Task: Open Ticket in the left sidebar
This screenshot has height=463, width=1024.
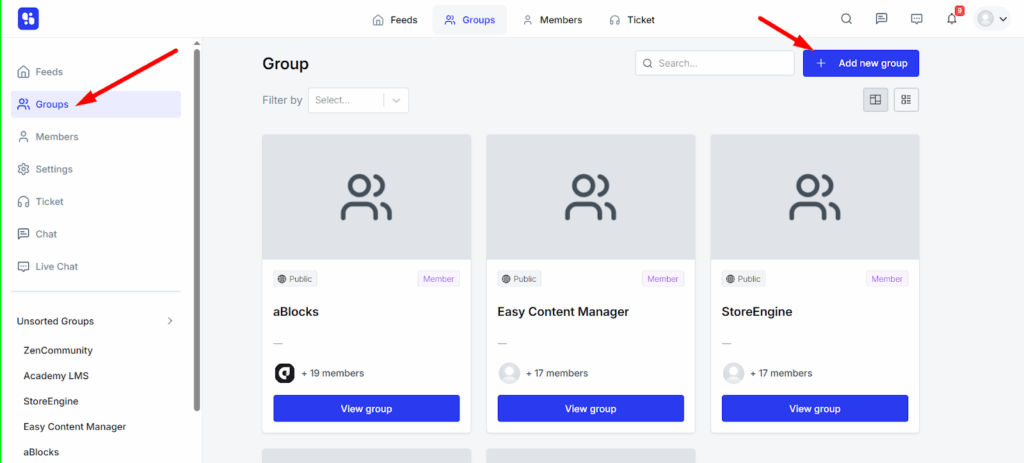Action: [x=96, y=202]
